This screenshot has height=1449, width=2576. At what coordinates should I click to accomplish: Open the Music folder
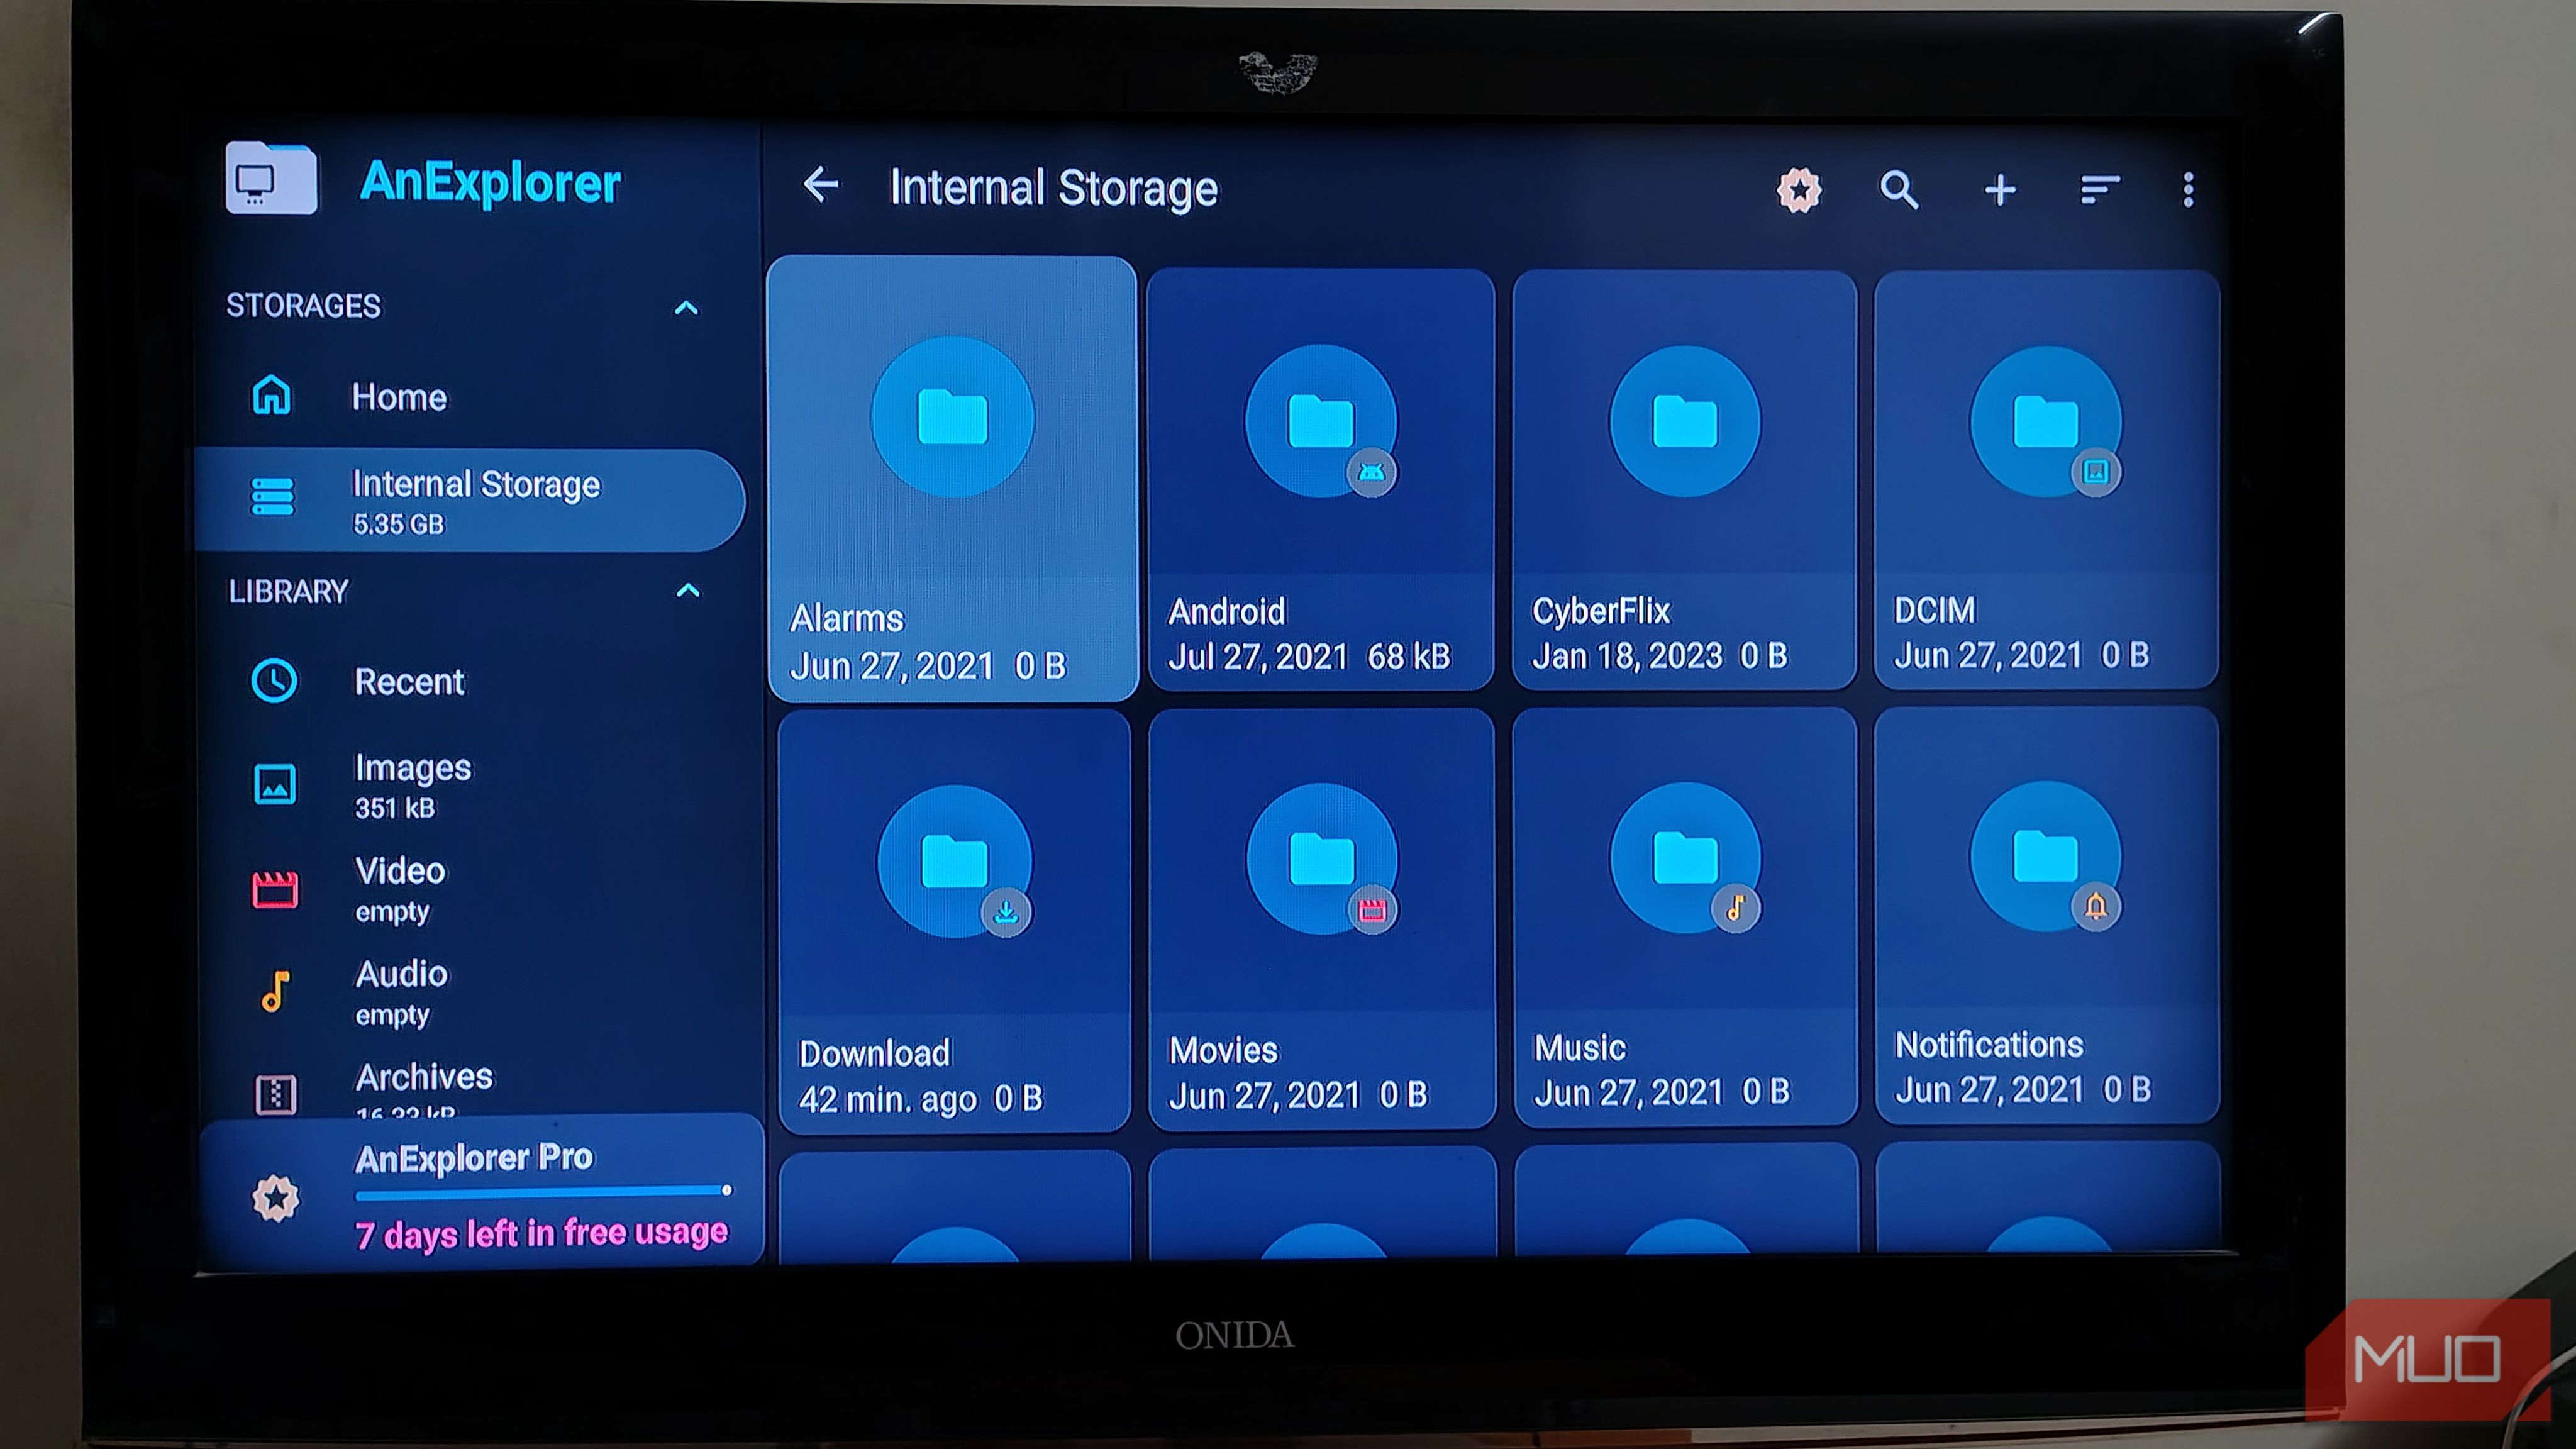coord(1685,916)
